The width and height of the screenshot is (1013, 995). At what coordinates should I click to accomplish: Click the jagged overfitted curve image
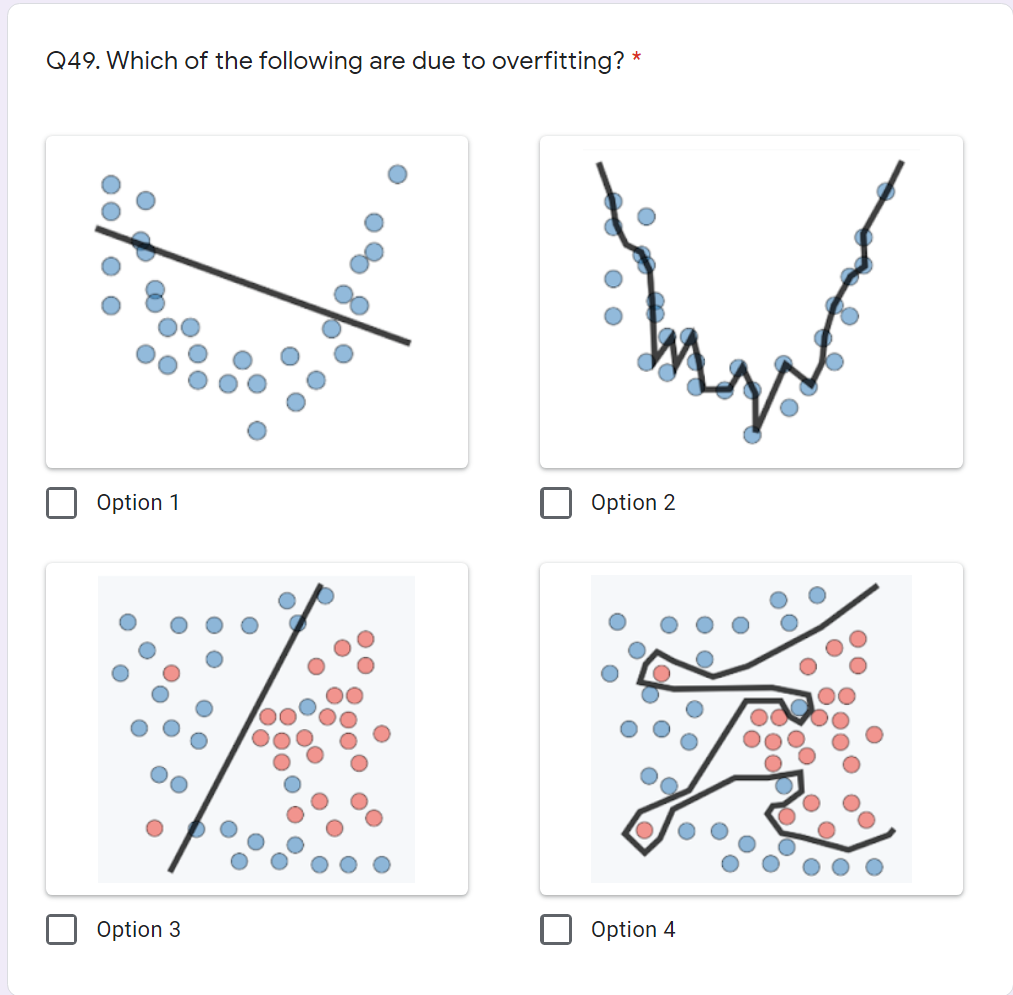[x=750, y=300]
